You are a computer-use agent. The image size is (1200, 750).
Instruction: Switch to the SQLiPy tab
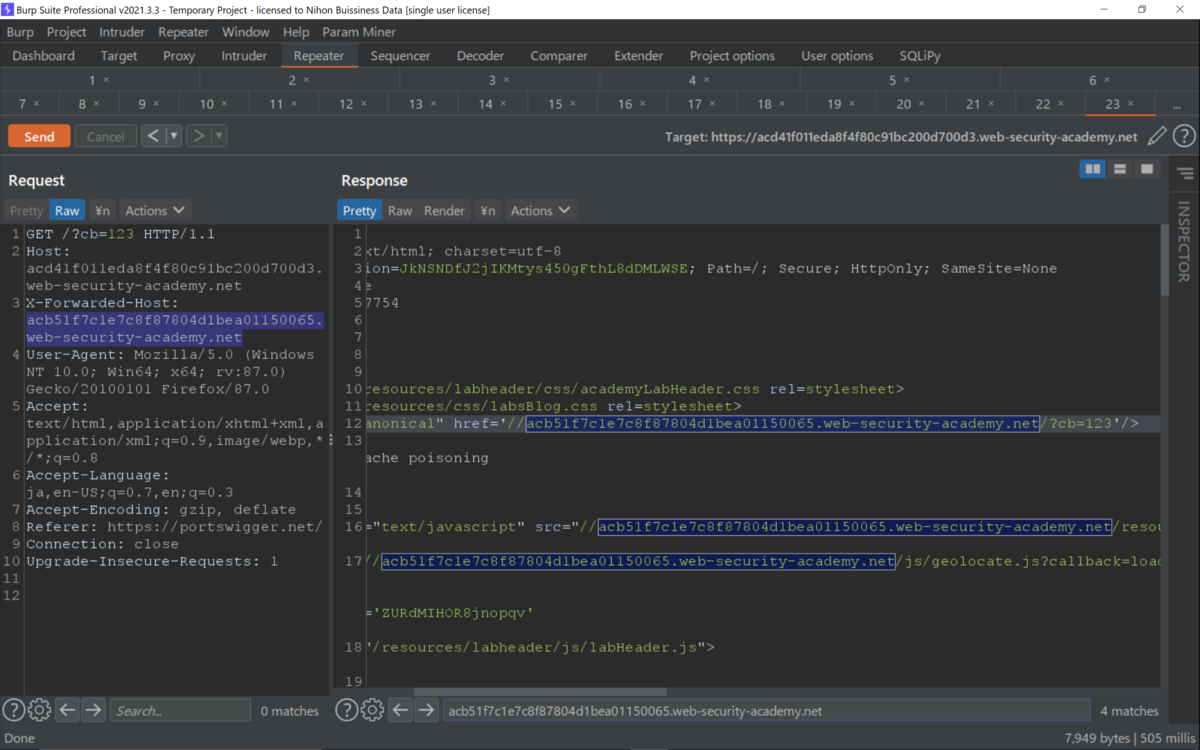click(x=920, y=56)
